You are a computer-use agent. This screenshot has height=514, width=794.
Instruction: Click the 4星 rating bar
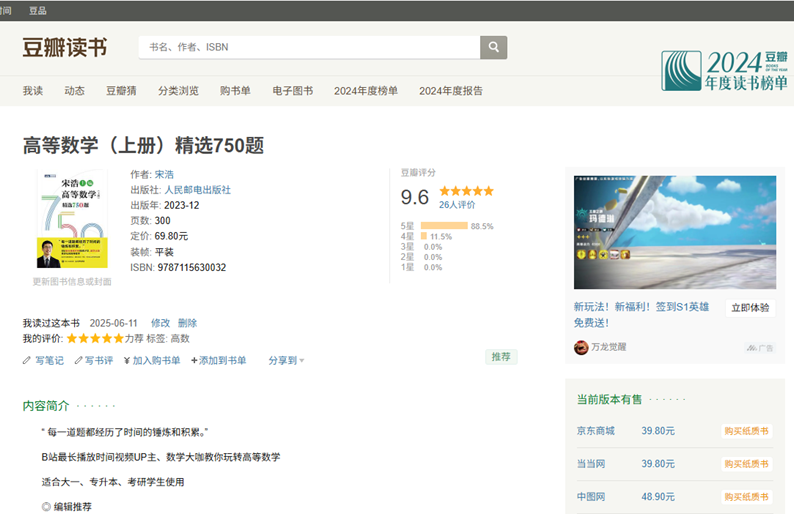[424, 236]
